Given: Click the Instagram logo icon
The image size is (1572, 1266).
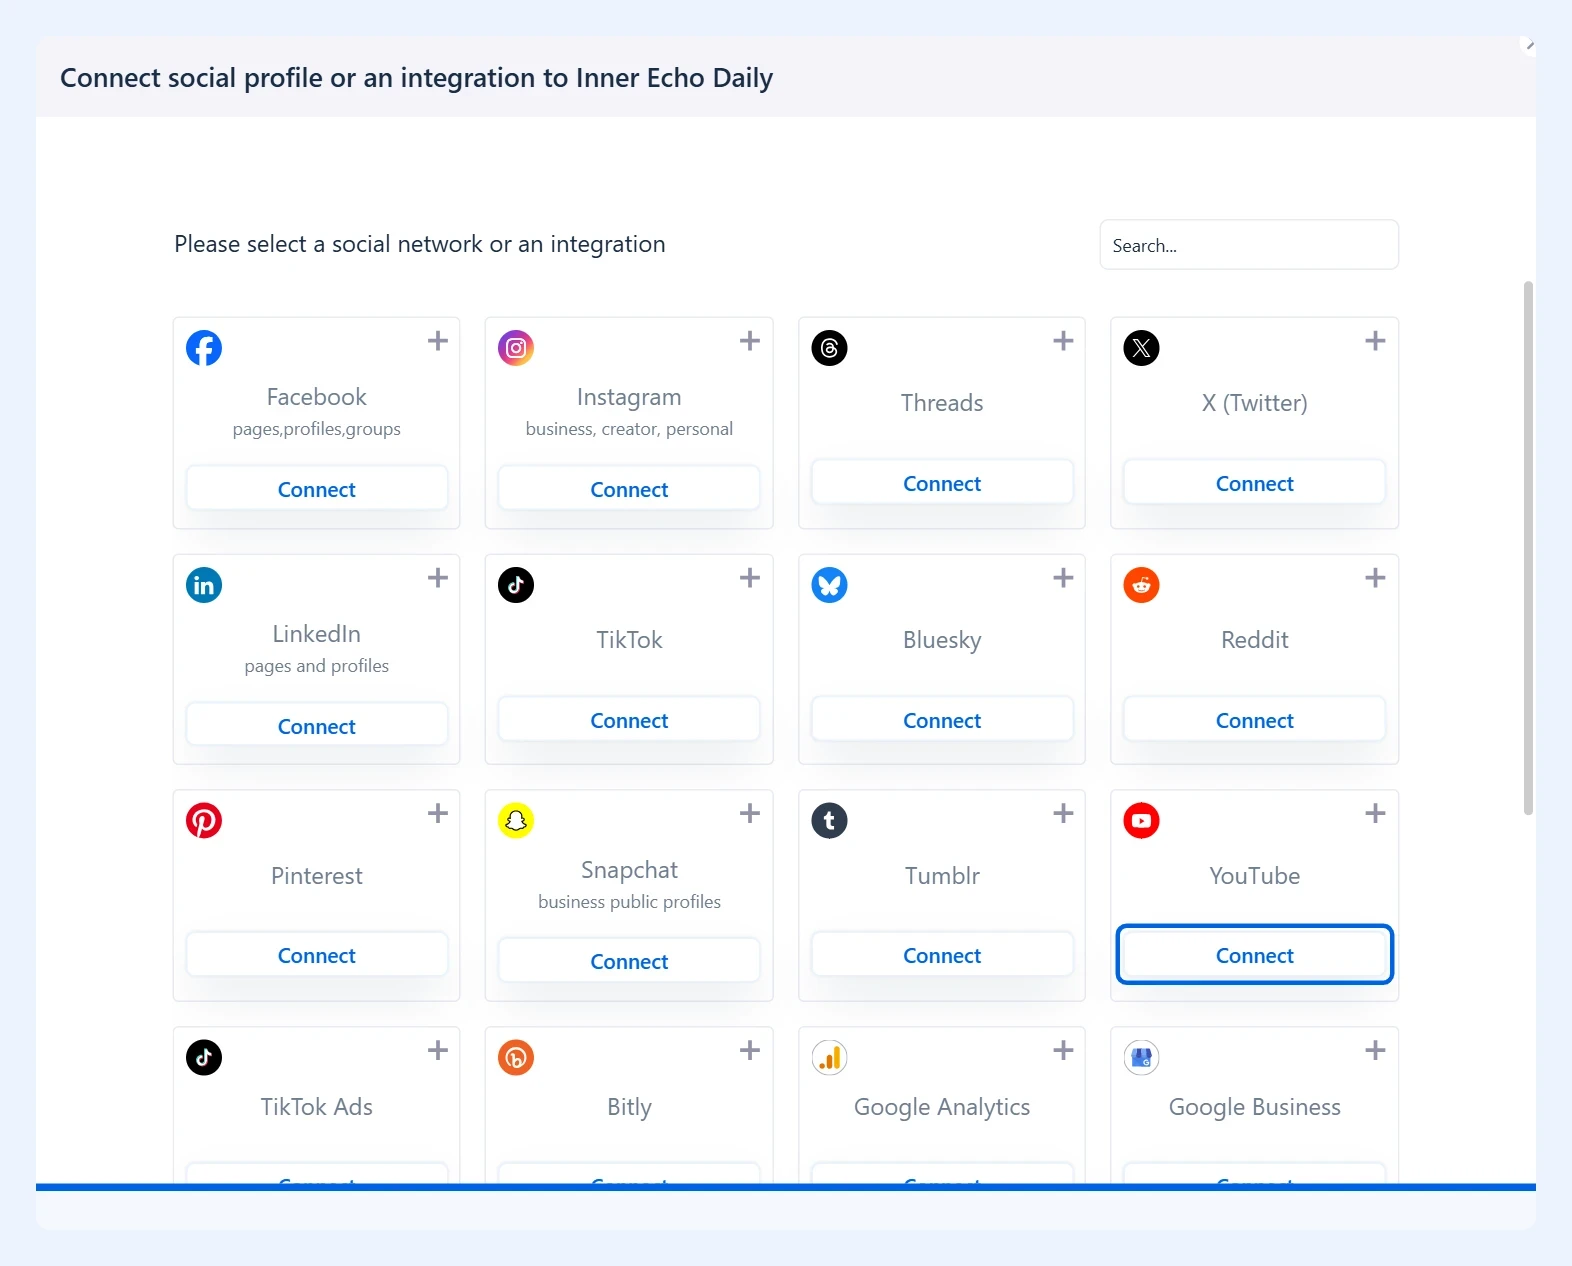Looking at the screenshot, I should pos(516,348).
